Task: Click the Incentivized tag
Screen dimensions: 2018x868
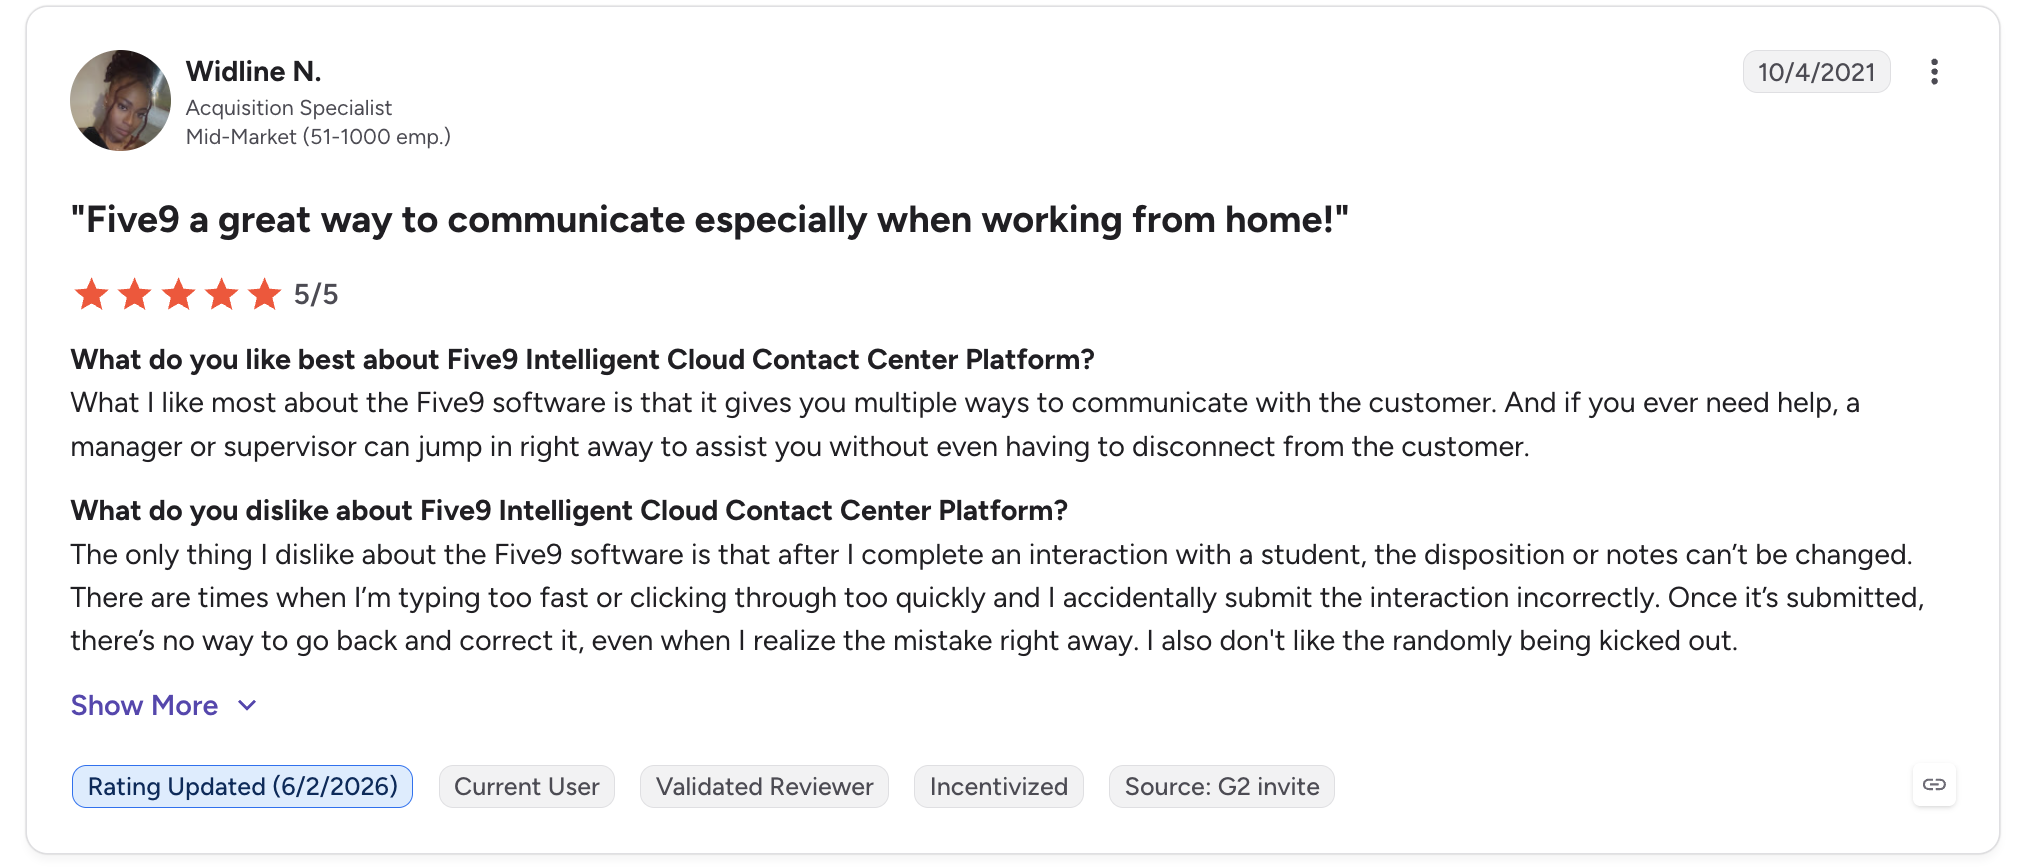Action: pos(998,786)
